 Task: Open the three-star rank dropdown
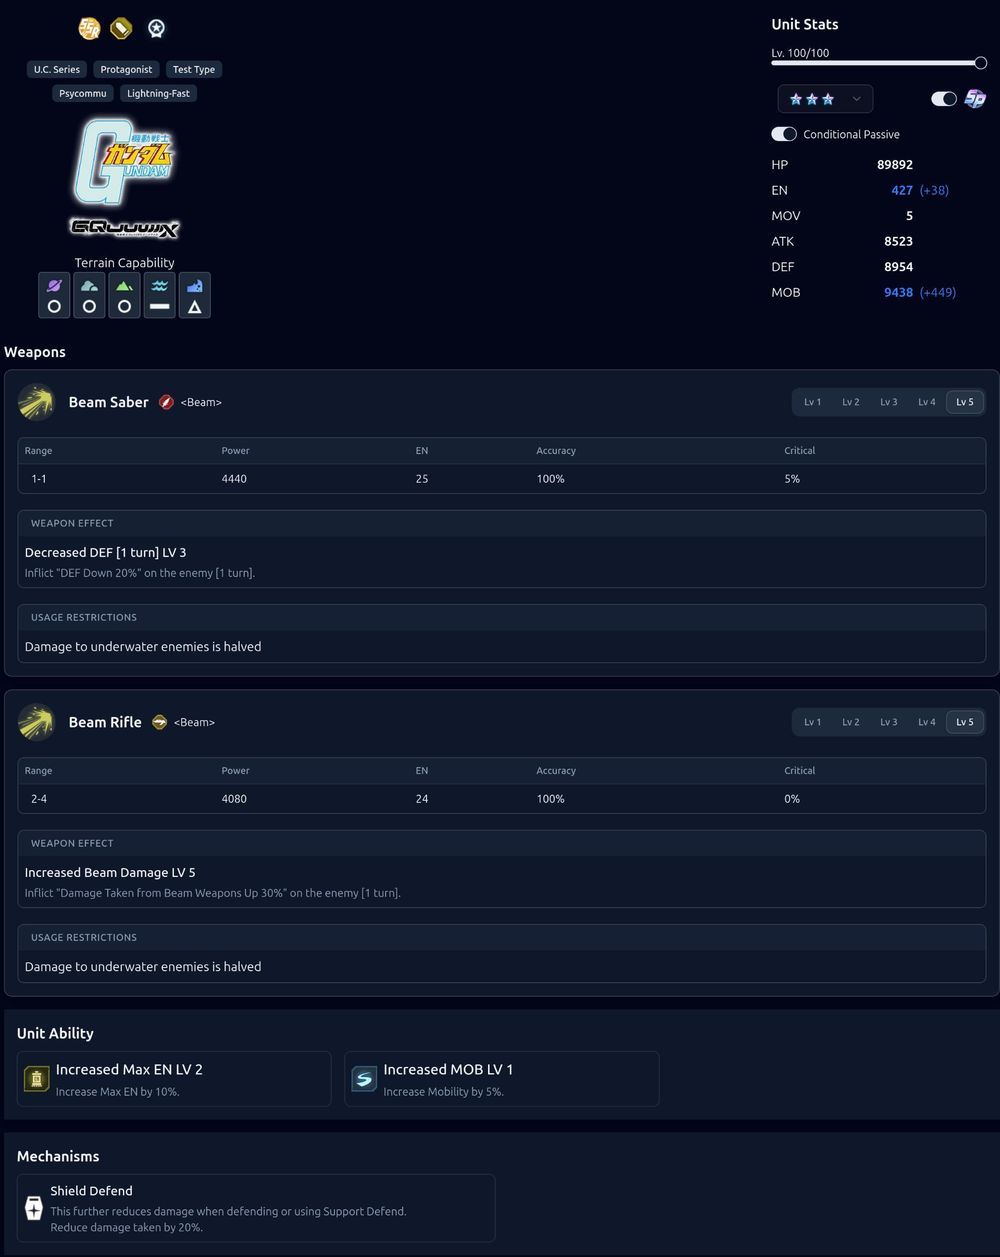click(x=825, y=99)
